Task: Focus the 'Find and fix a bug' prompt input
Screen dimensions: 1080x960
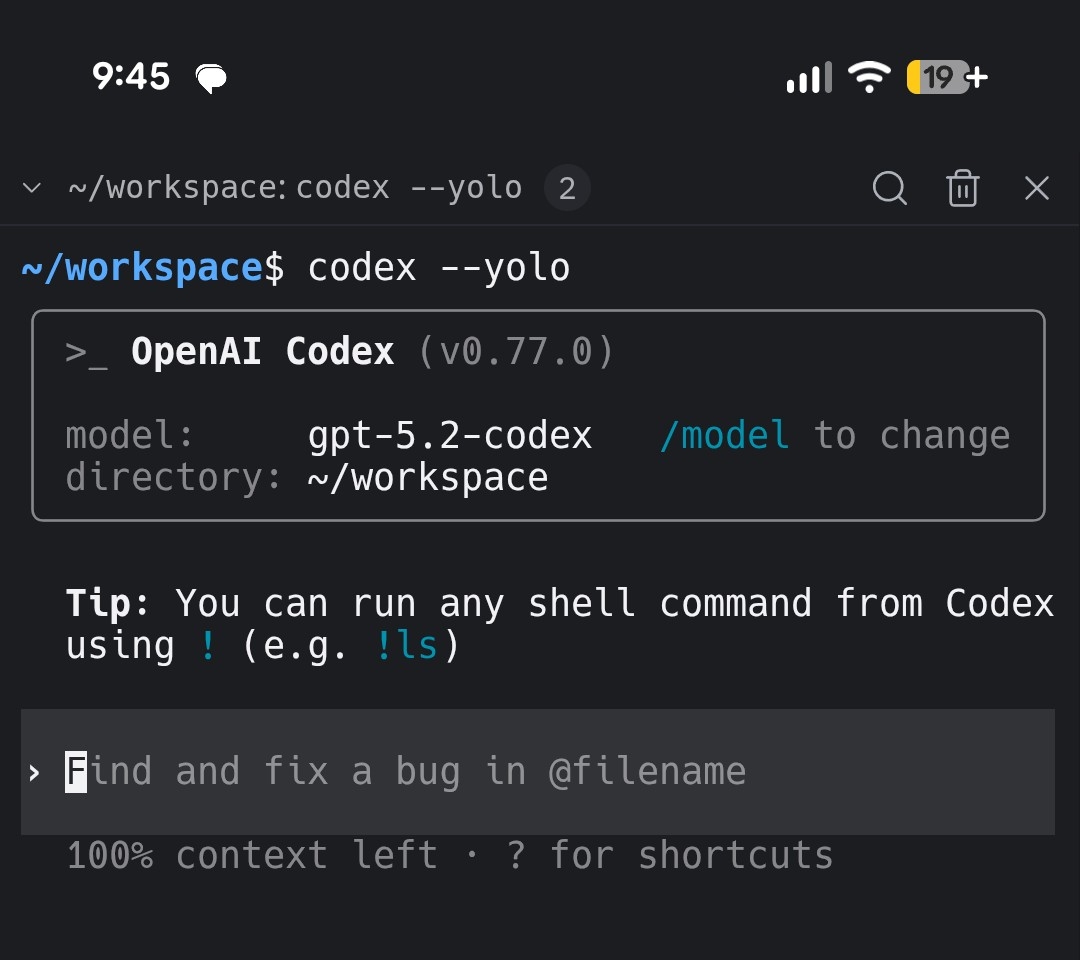Action: 537,771
